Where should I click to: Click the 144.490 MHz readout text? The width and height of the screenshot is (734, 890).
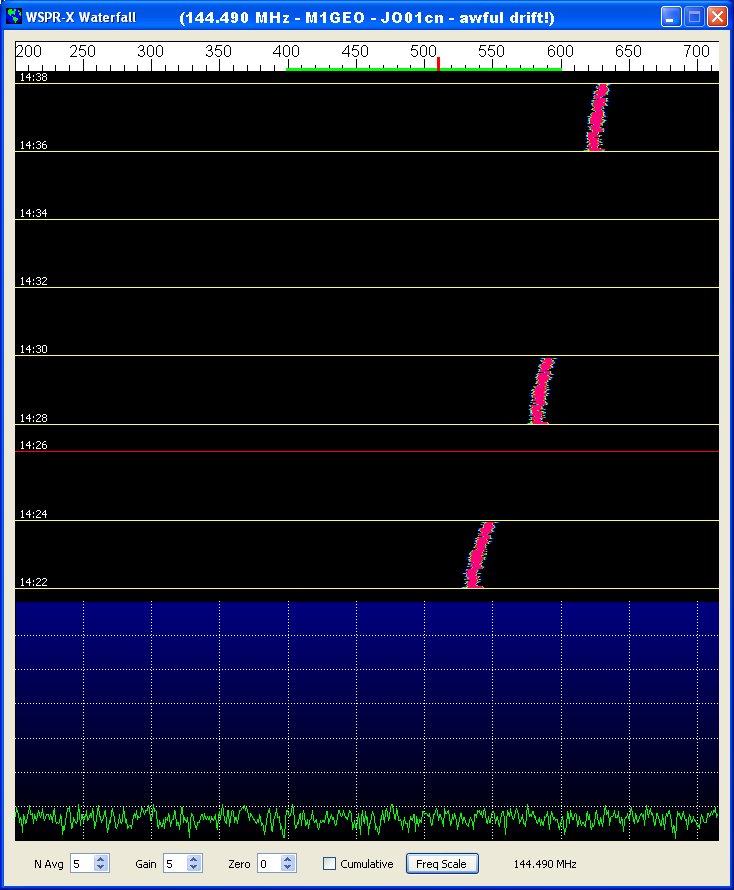coord(544,864)
